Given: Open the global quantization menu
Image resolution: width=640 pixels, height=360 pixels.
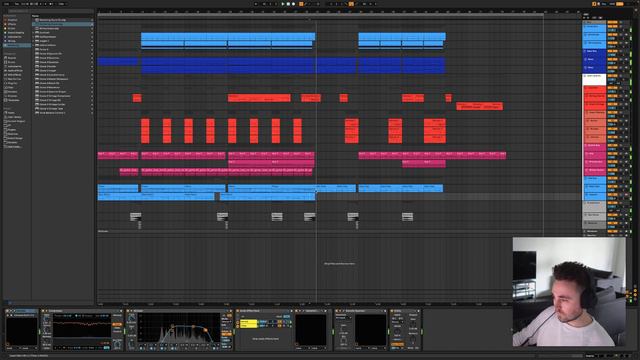Looking at the screenshot, I should pyautogui.click(x=62, y=4).
